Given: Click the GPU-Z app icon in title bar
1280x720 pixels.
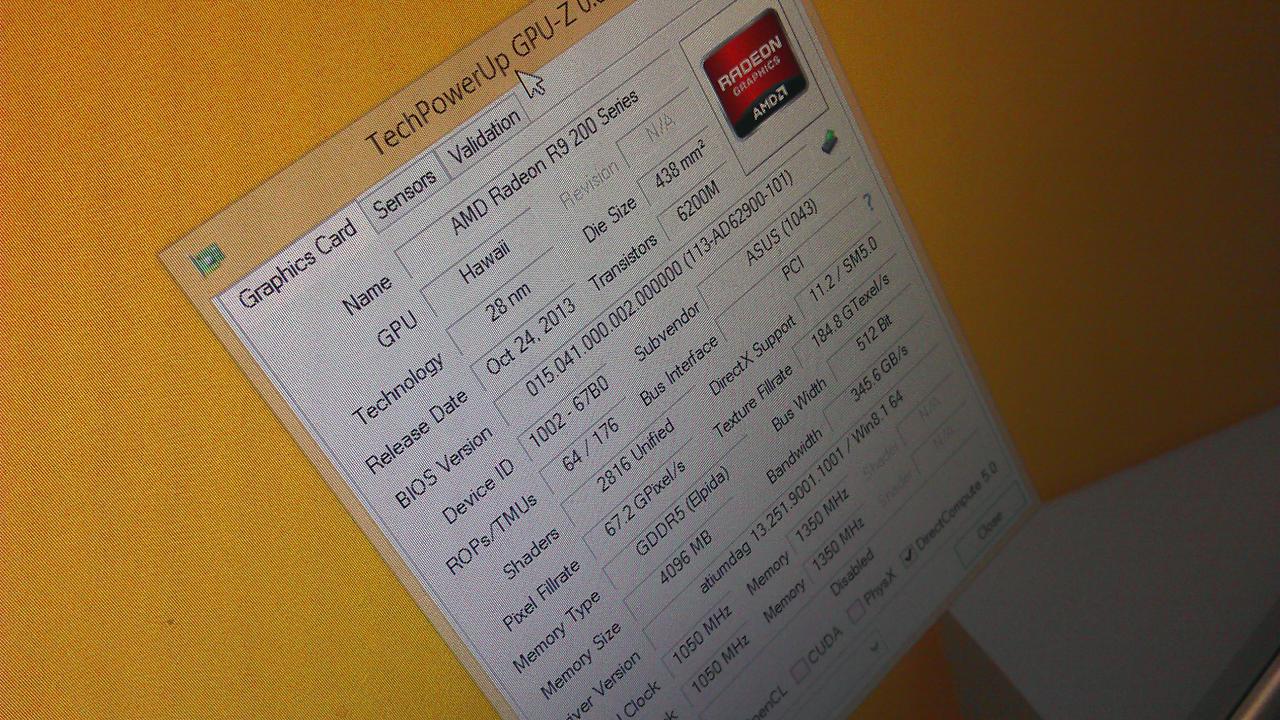Looking at the screenshot, I should 207,262.
